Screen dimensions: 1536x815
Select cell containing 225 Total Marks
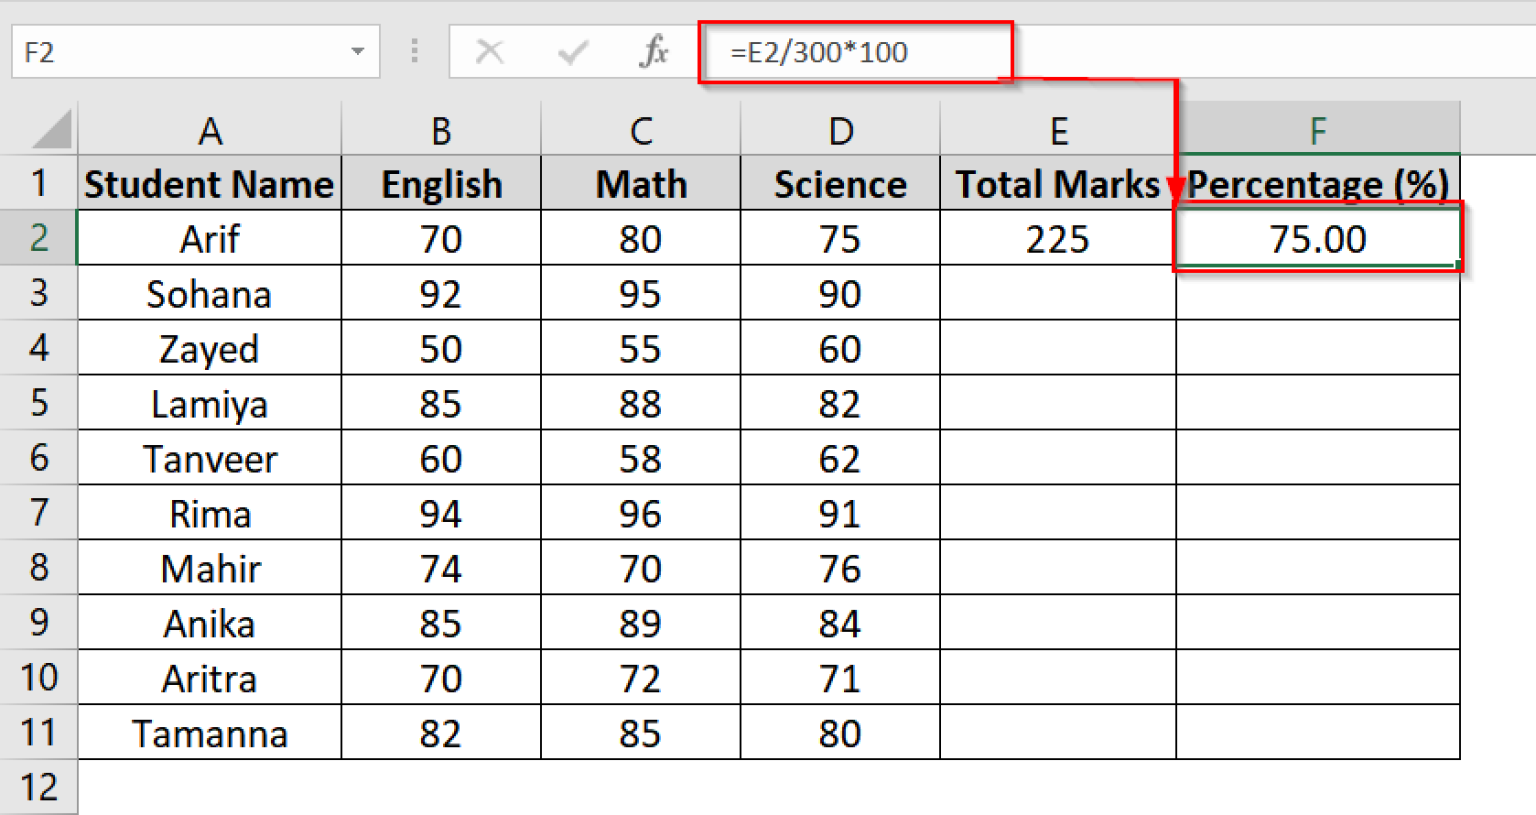click(x=1058, y=238)
